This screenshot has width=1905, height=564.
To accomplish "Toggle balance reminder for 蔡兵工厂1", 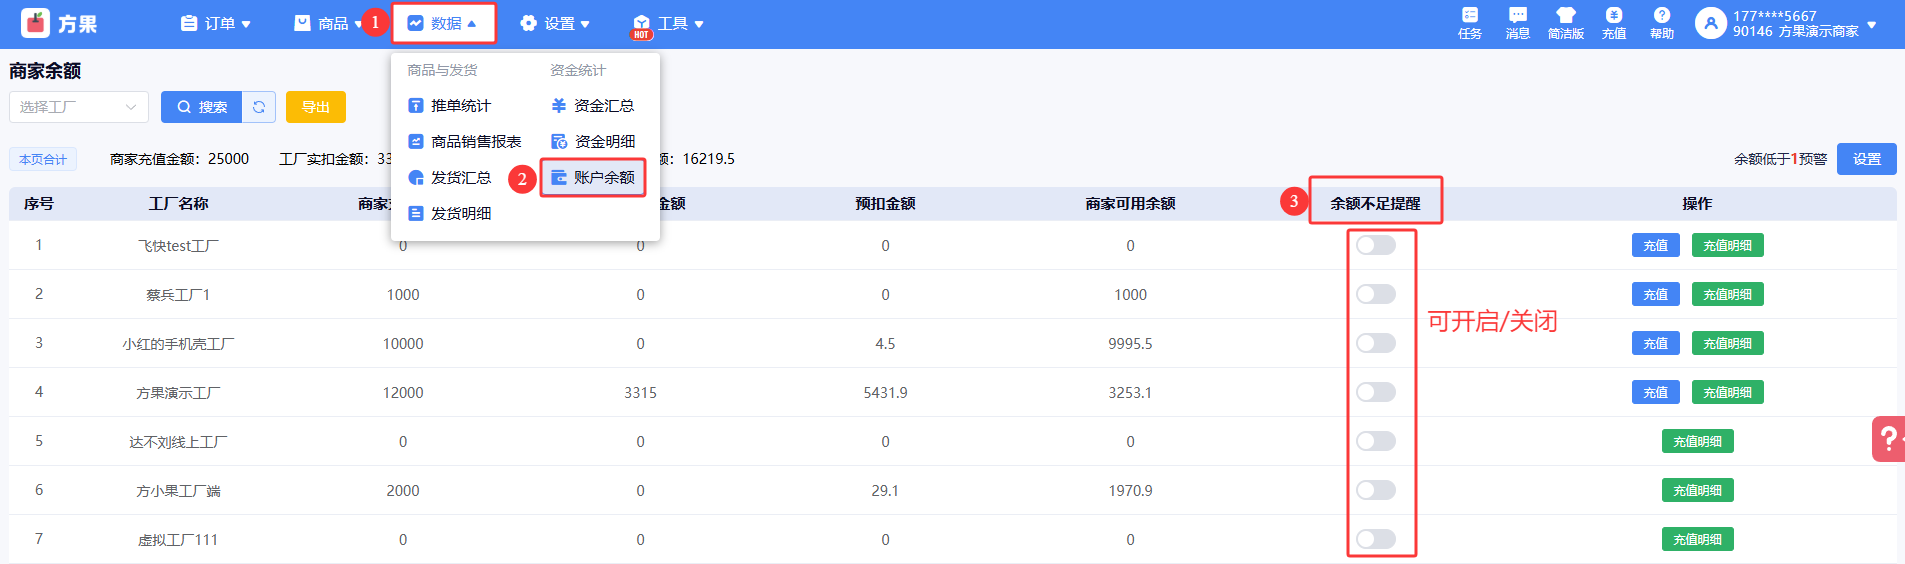I will 1375,294.
